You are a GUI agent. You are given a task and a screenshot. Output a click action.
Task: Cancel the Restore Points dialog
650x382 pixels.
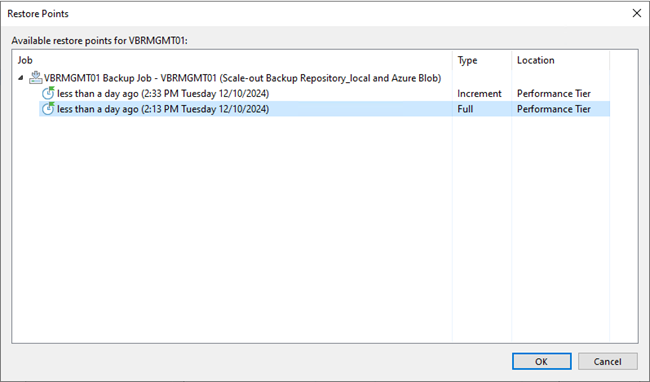[x=607, y=361]
